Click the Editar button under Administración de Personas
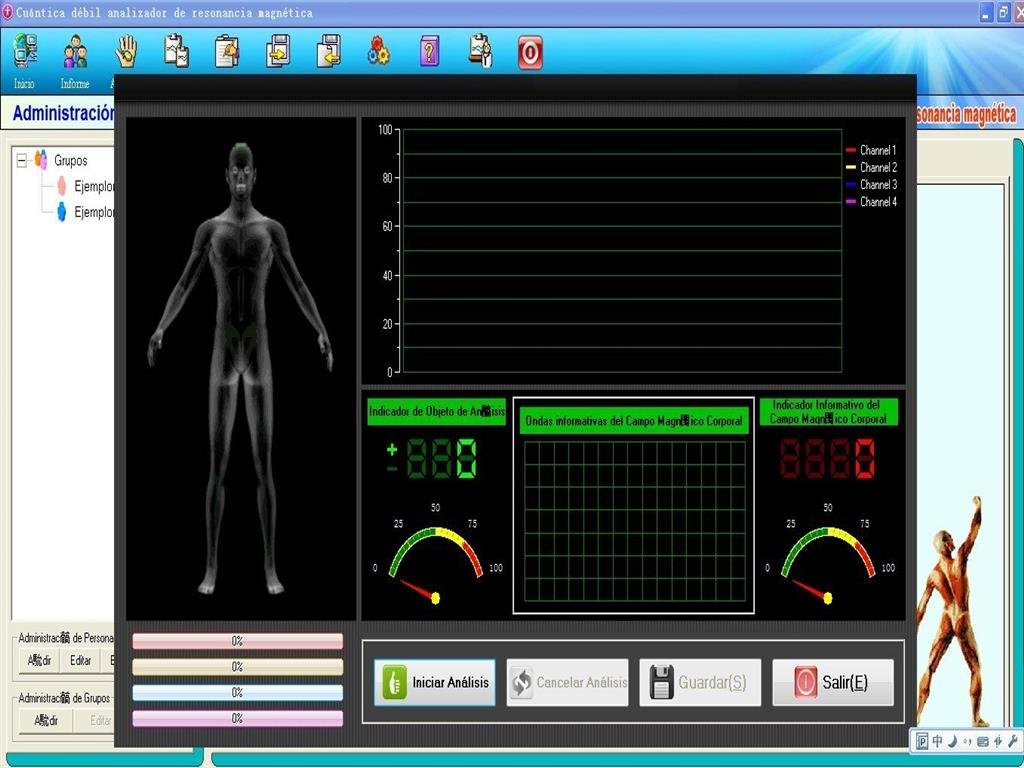 (x=81, y=661)
